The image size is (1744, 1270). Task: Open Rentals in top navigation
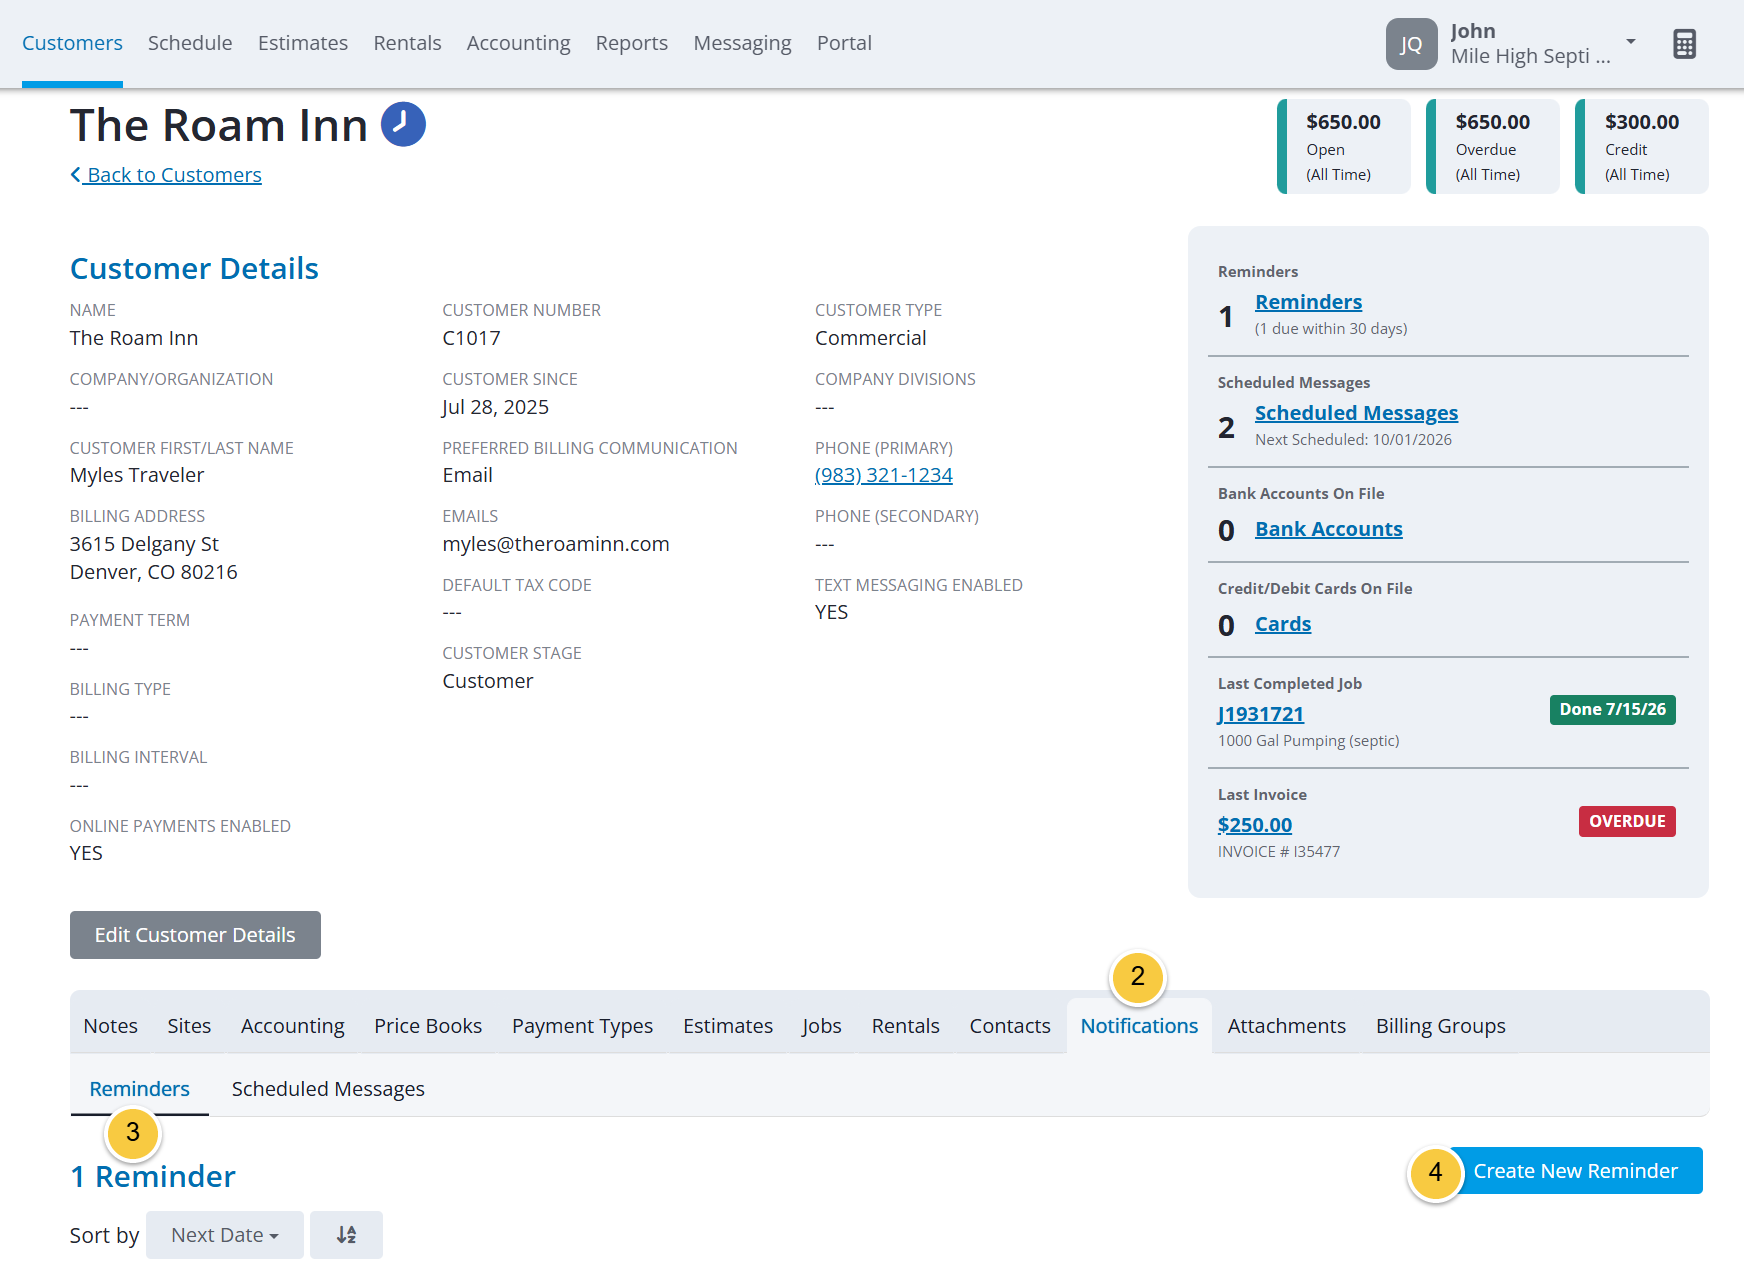[x=407, y=43]
